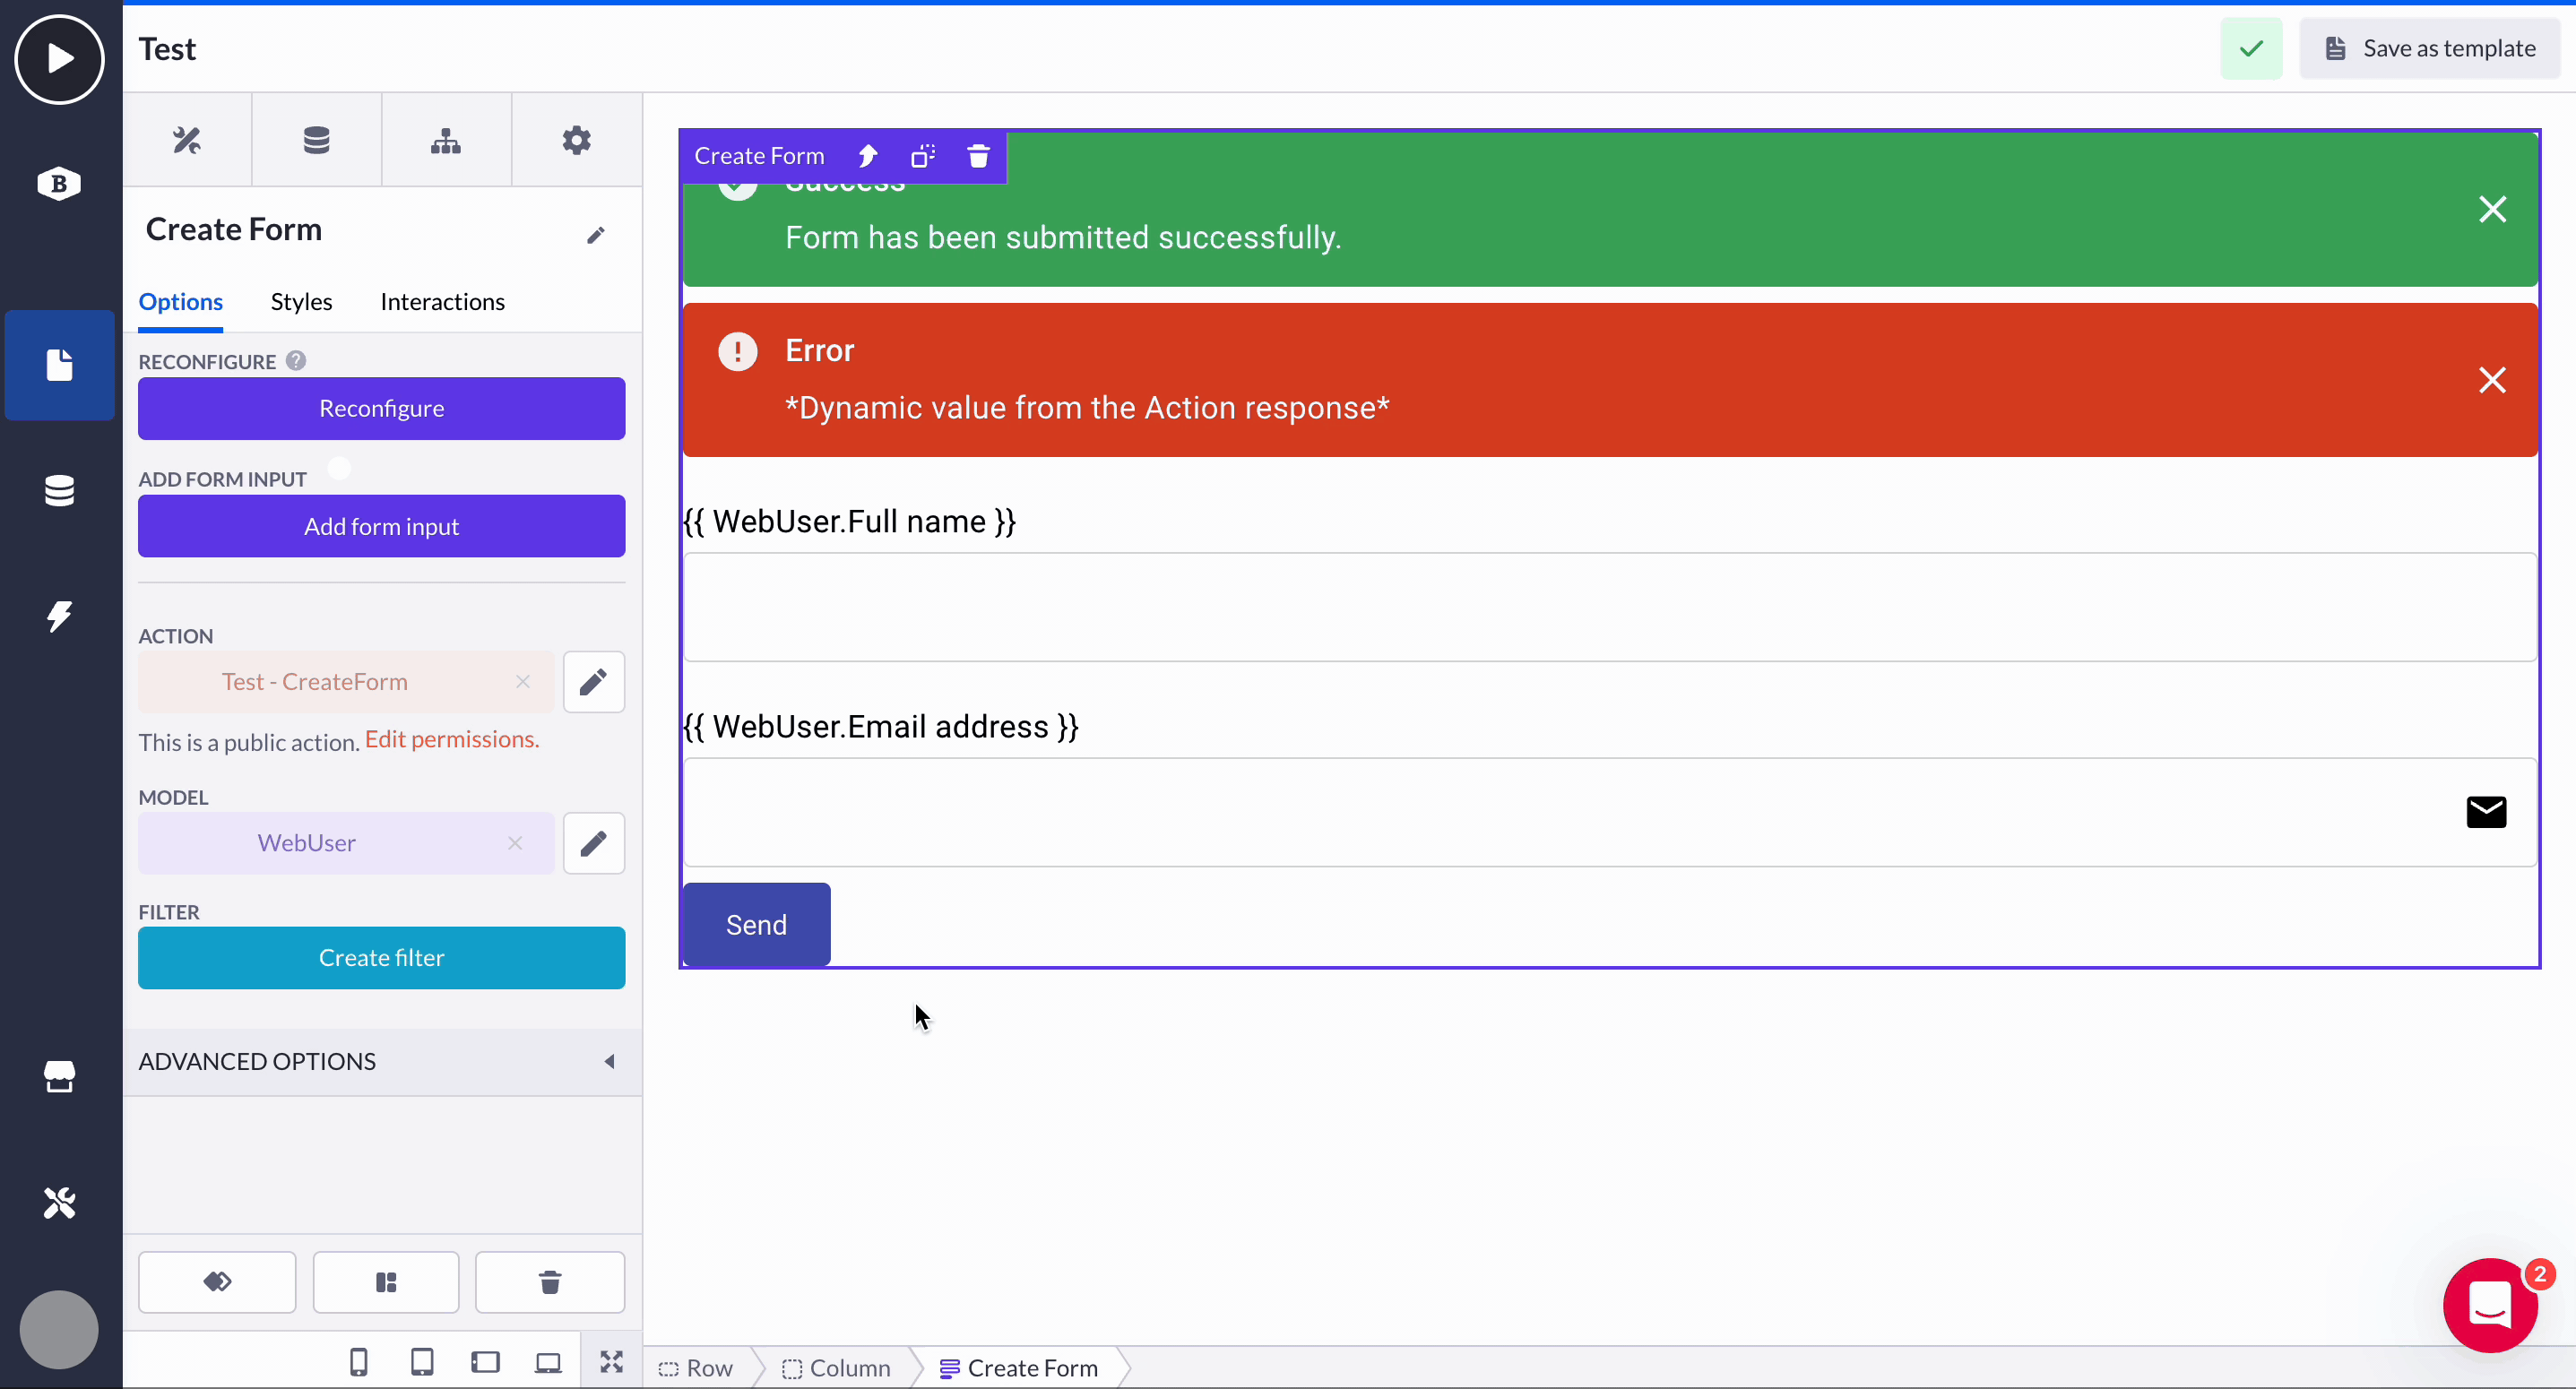2576x1389 pixels.
Task: Open the component tree navigator icon
Action: (446, 139)
